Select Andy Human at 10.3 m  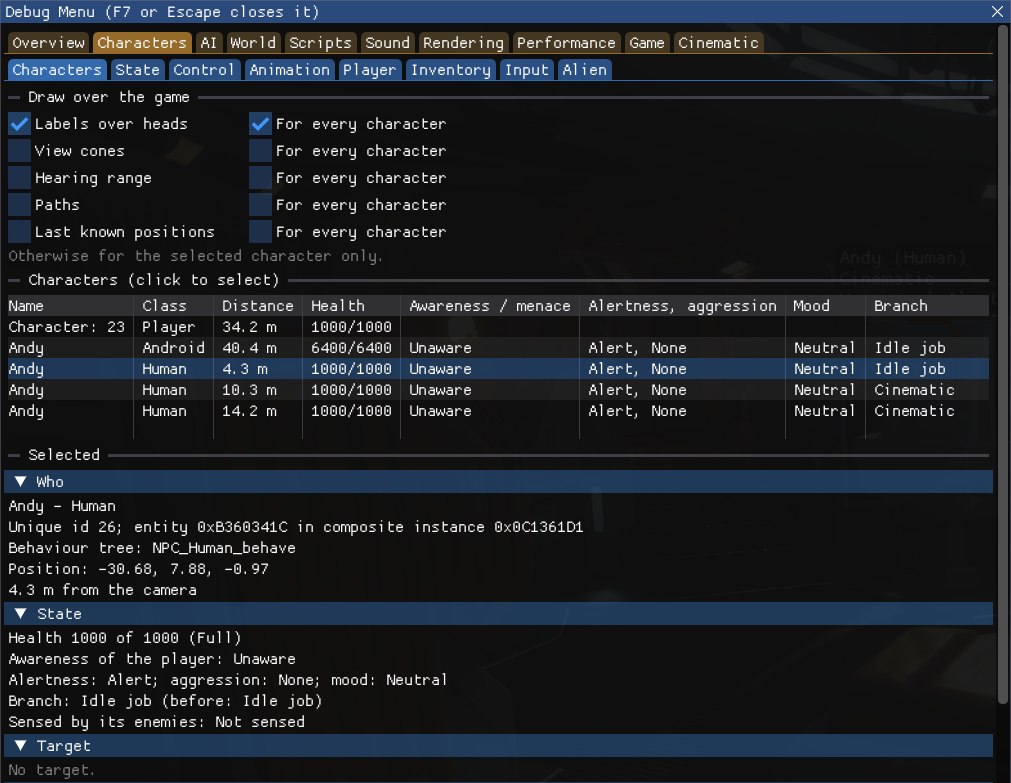[498, 390]
